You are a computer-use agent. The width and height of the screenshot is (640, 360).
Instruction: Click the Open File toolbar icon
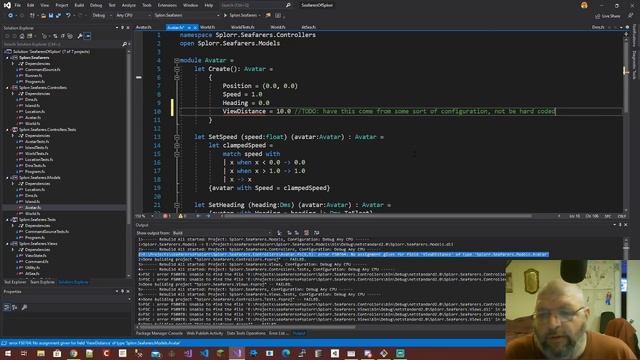point(43,15)
